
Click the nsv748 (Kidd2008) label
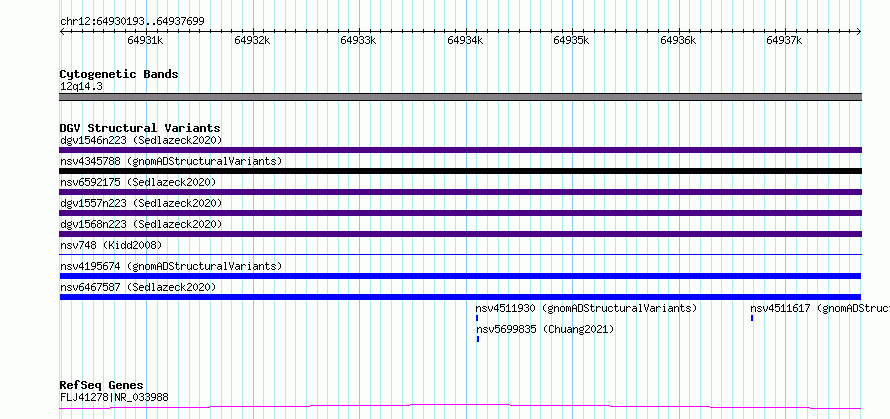pyautogui.click(x=111, y=245)
